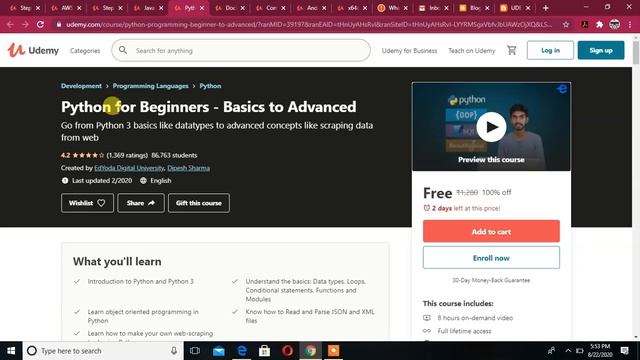This screenshot has height=360, width=640.
Task: Close the Python course browser tab
Action: (202, 8)
